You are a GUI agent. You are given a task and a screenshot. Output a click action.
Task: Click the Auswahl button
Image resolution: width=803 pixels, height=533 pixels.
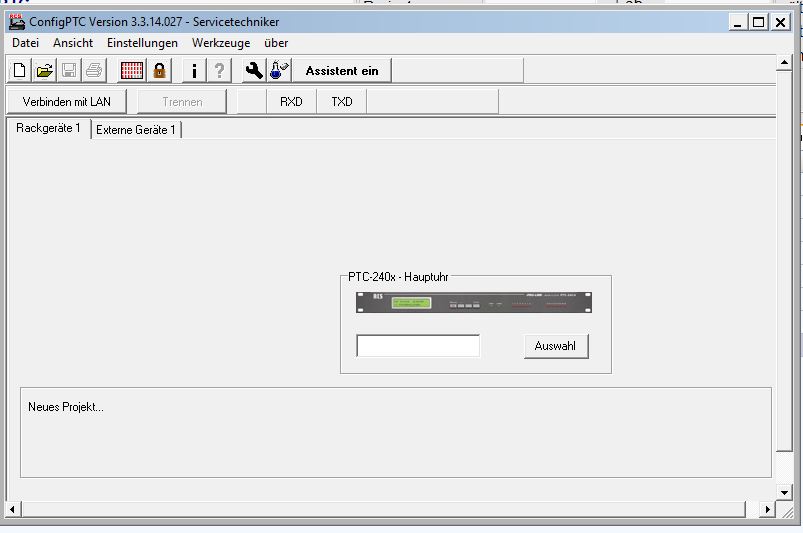coord(555,346)
